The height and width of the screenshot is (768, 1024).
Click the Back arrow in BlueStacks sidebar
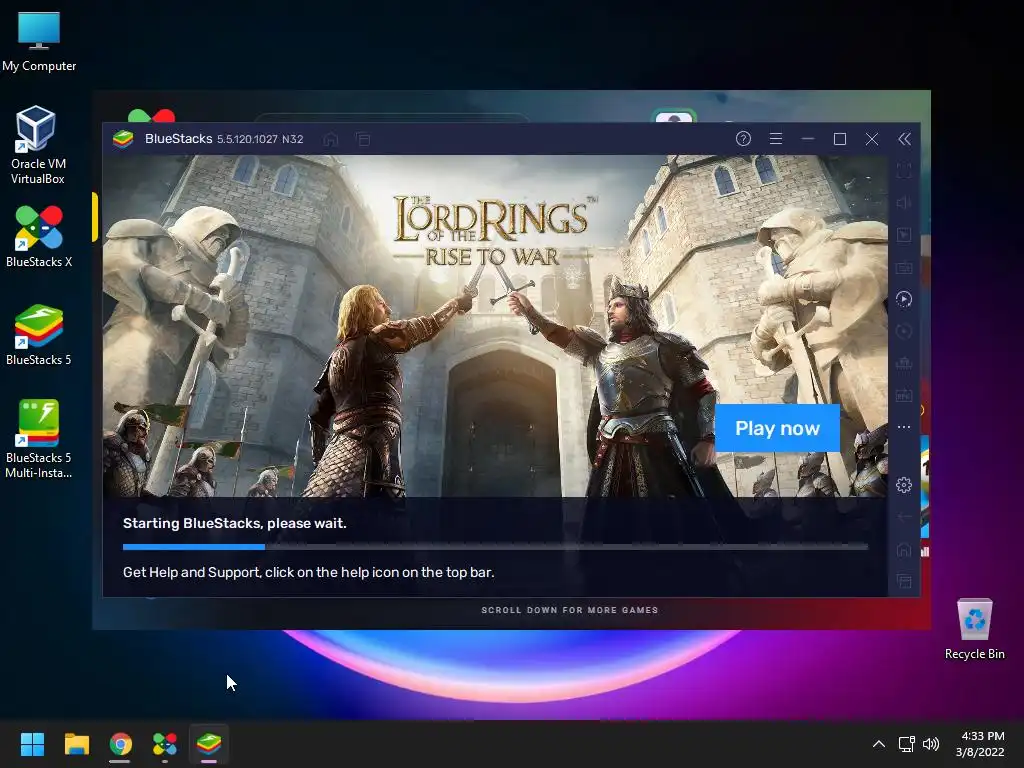click(x=904, y=517)
